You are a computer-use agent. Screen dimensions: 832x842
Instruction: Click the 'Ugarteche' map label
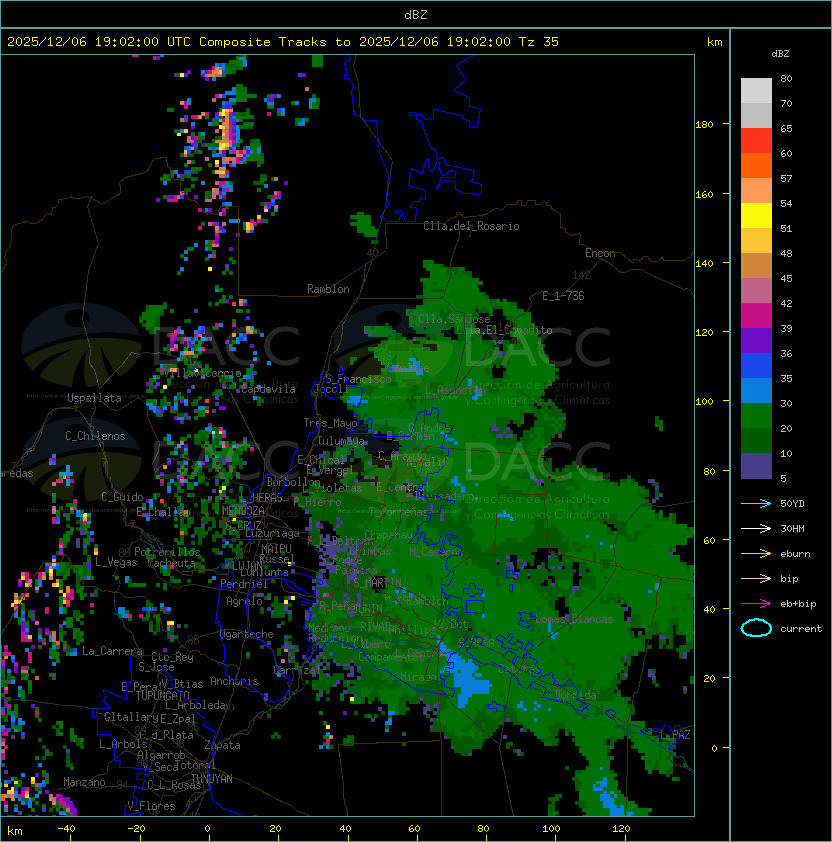coord(247,634)
